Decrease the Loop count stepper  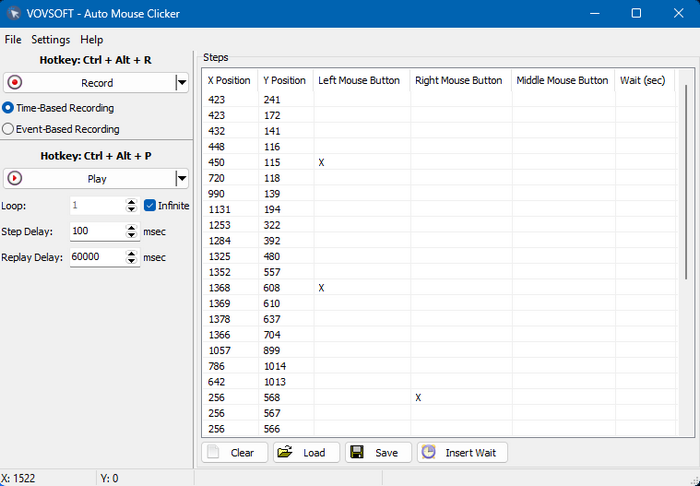tap(131, 209)
